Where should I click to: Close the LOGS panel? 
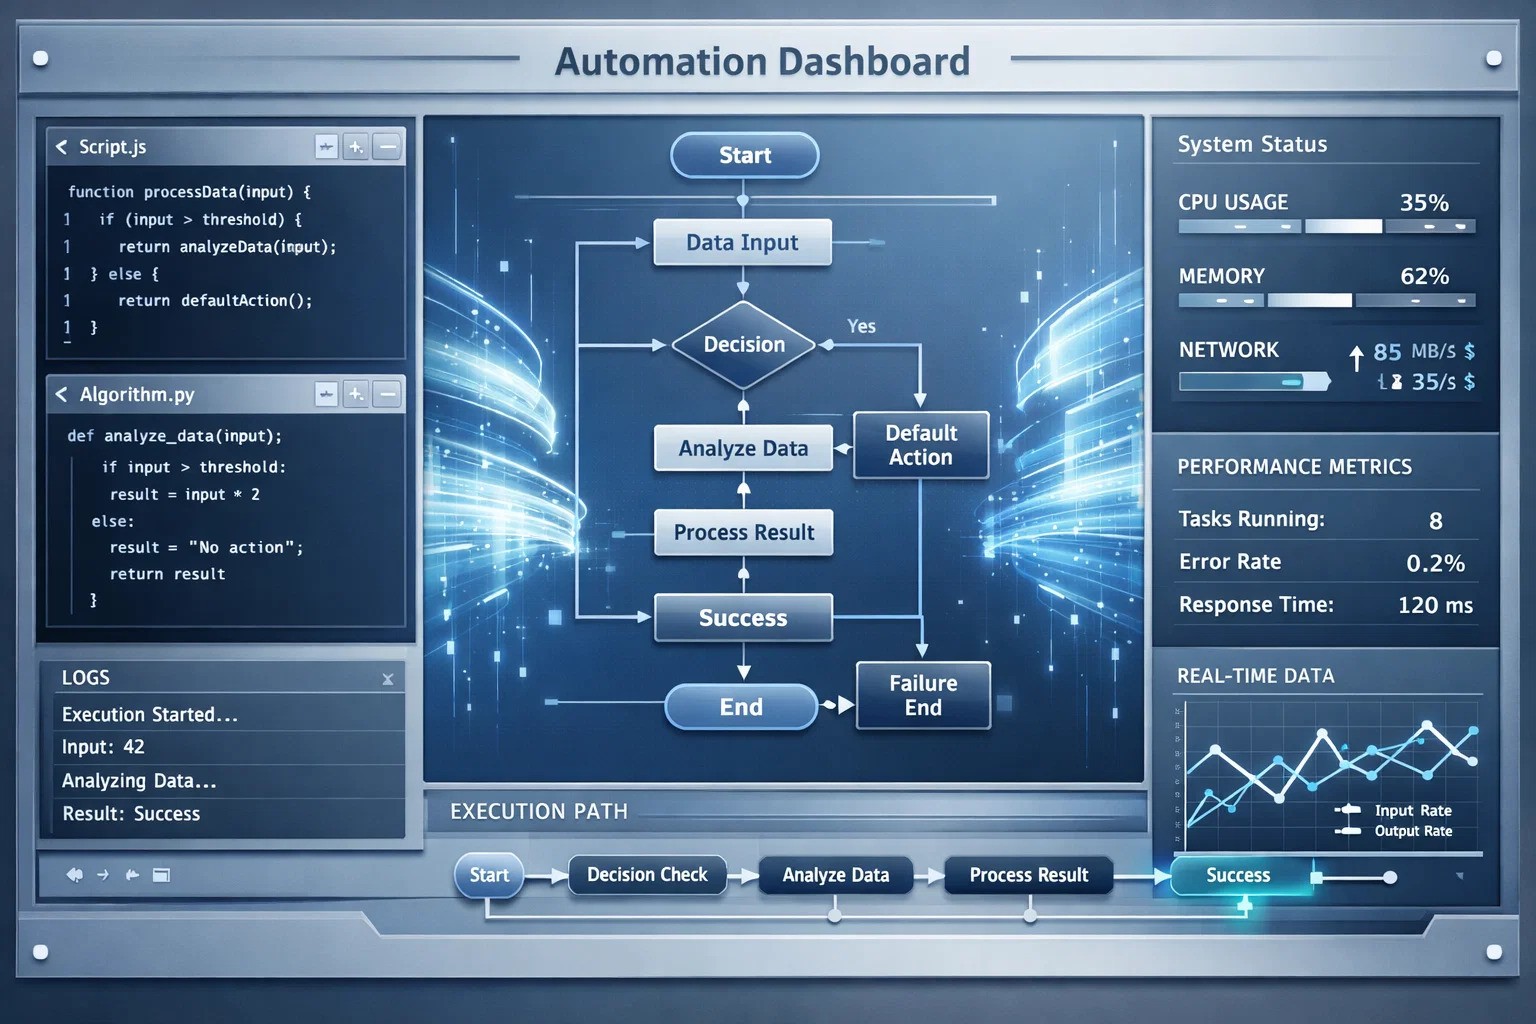click(388, 679)
